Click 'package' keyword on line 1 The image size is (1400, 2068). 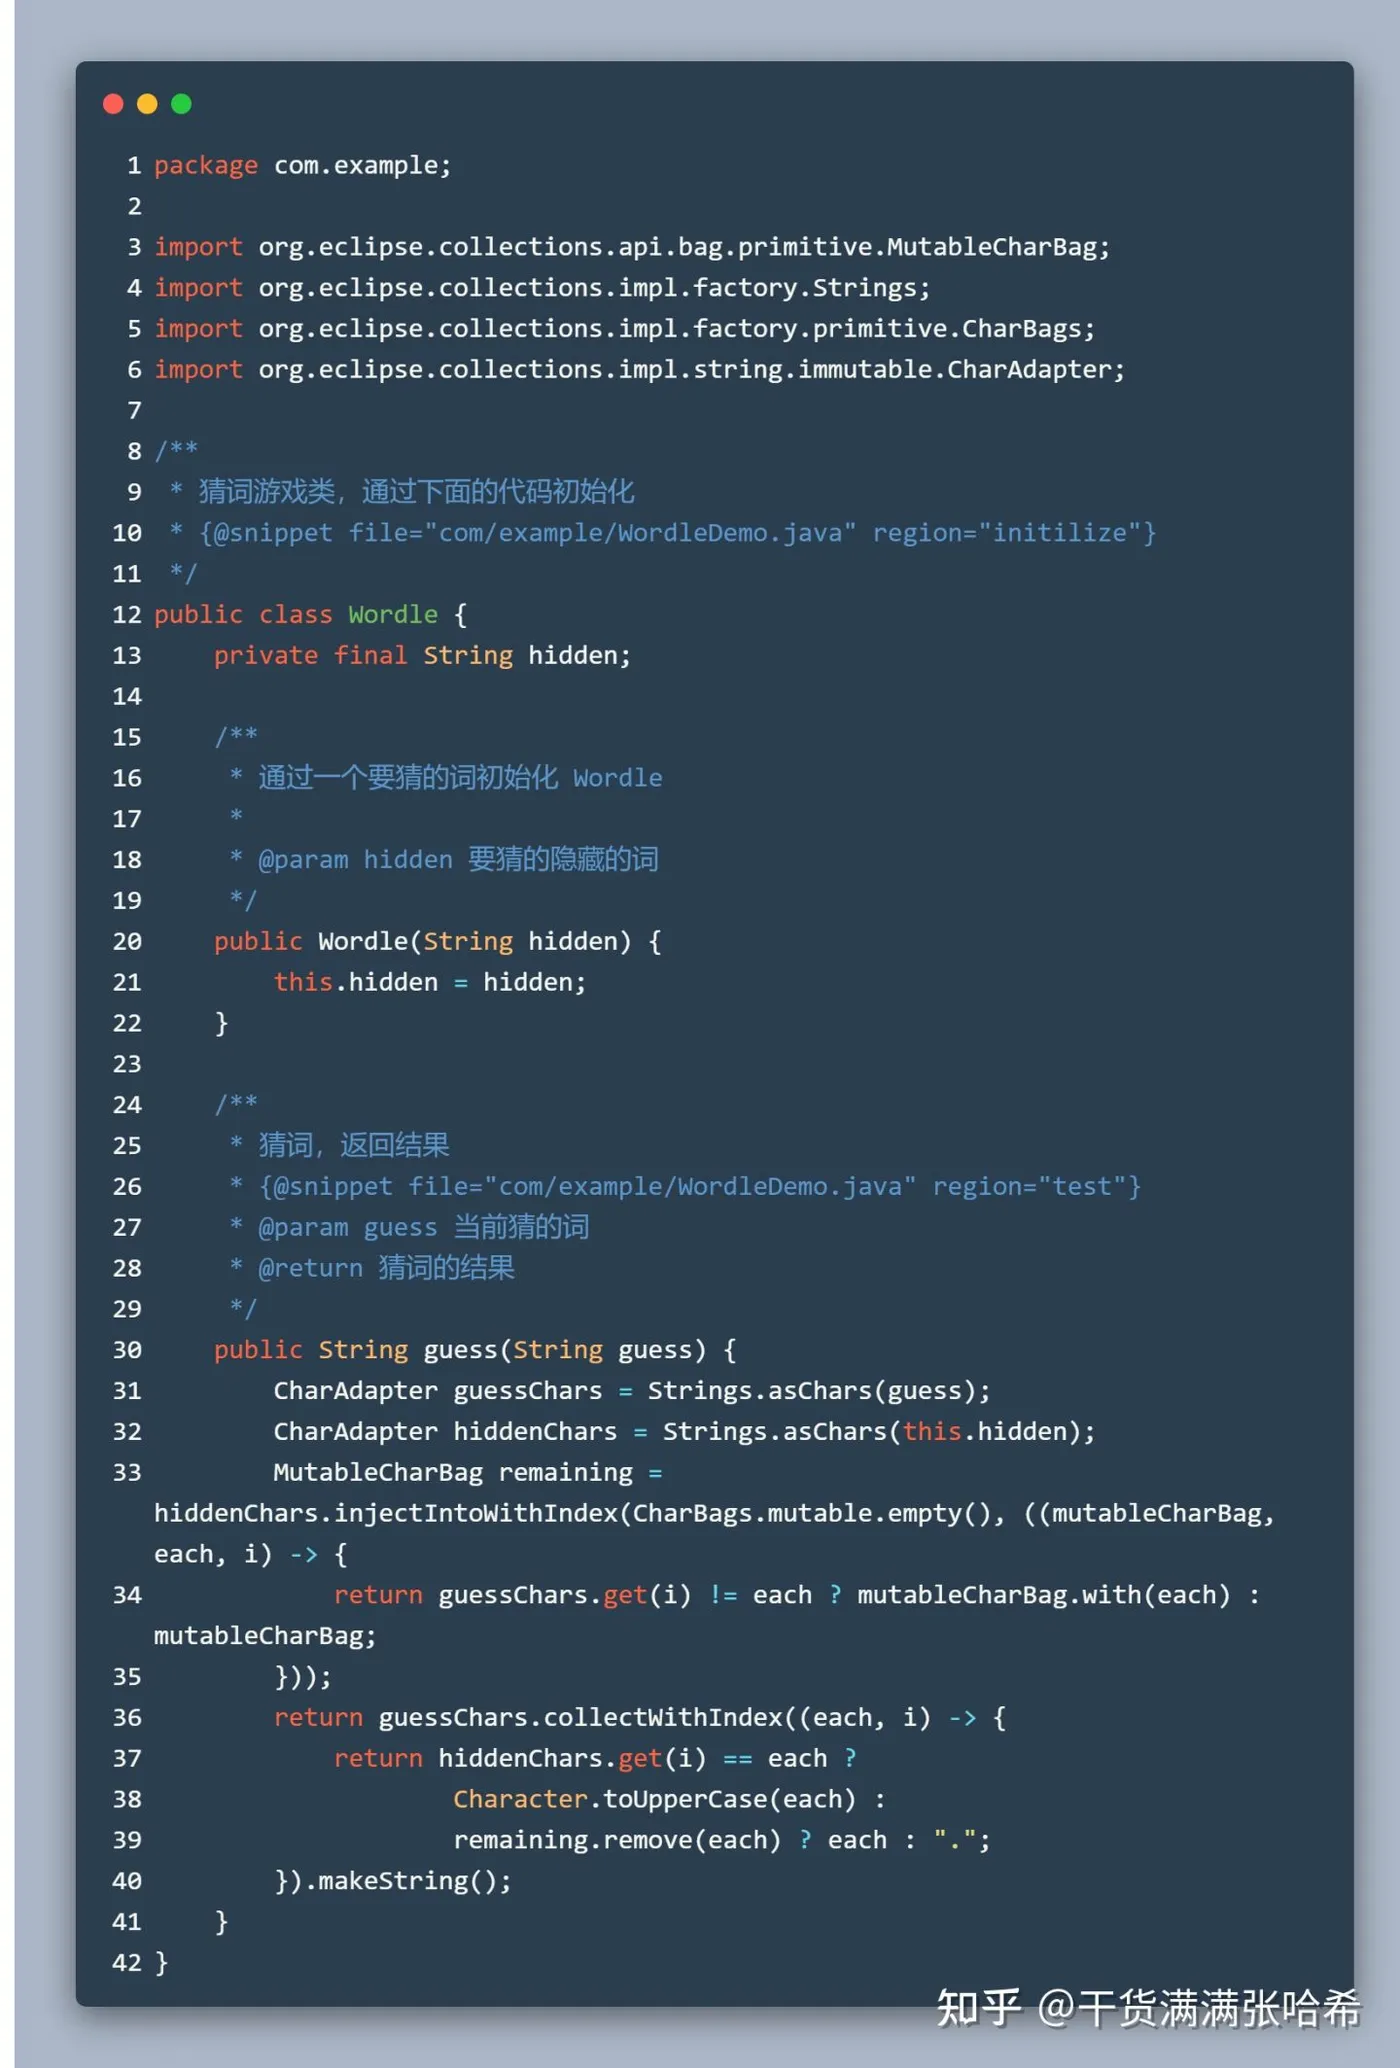(x=206, y=165)
